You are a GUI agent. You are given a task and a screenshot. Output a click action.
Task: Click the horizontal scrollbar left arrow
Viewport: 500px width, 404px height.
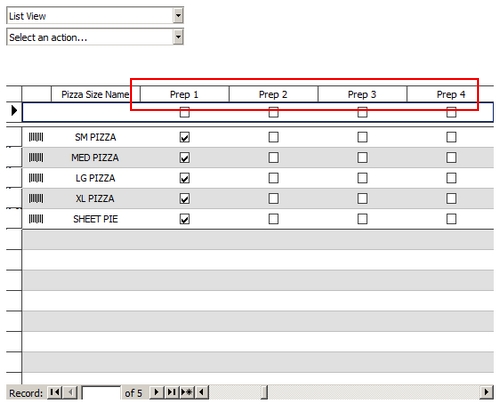[202, 392]
